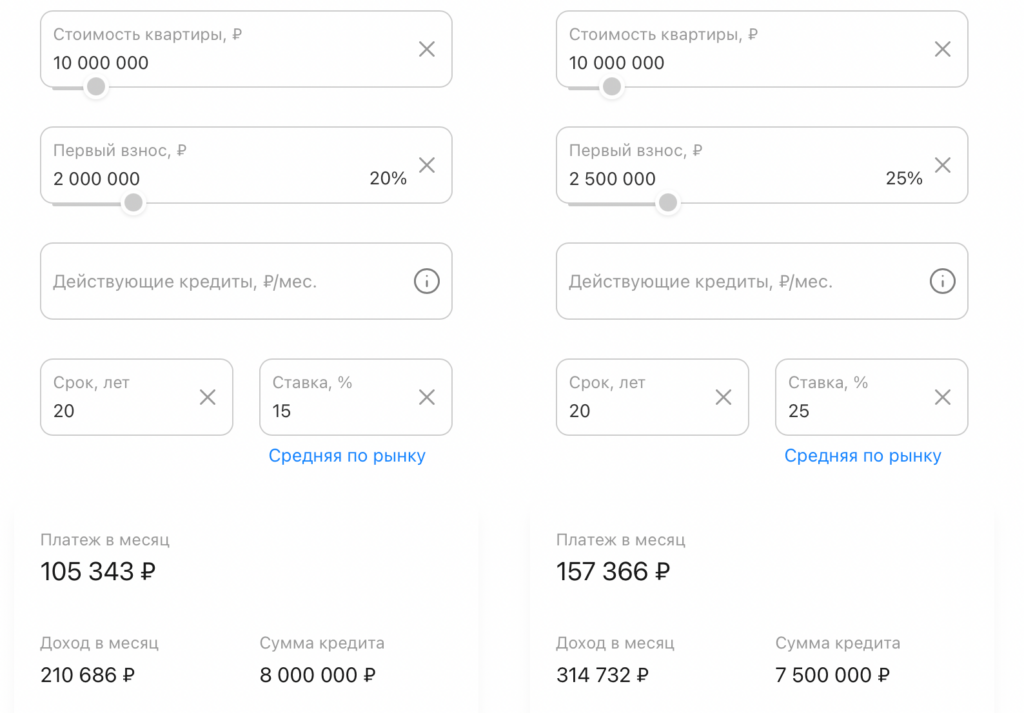Click the 2 500 000 down payment slider handle
Screen dimensions: 1024x713
668,203
